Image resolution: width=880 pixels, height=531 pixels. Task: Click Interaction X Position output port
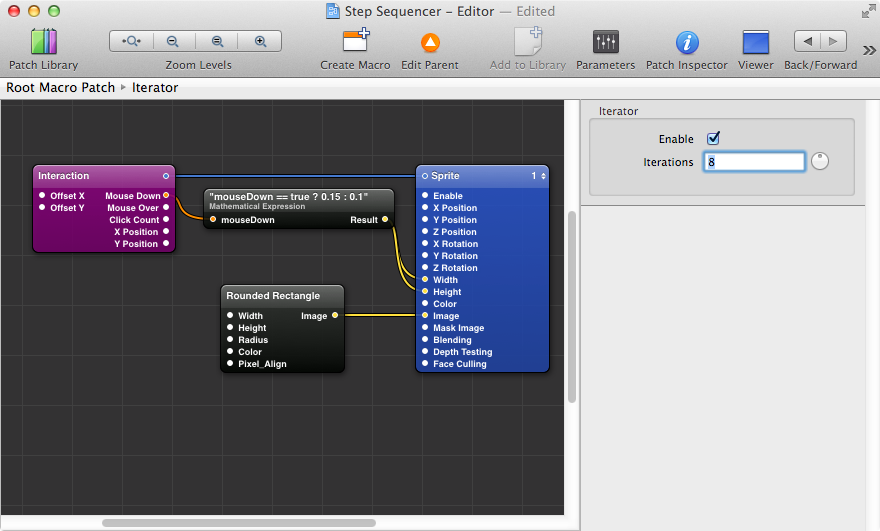(x=166, y=231)
